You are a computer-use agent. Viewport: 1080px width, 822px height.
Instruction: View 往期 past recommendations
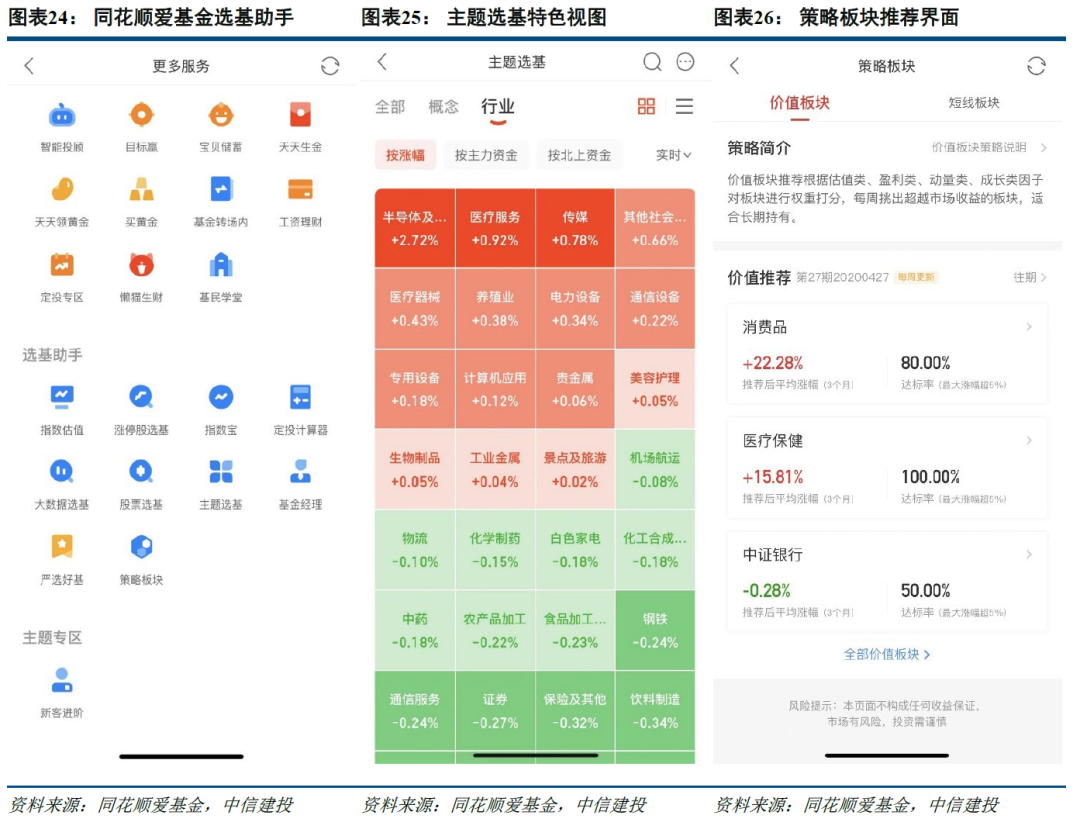[x=1030, y=277]
